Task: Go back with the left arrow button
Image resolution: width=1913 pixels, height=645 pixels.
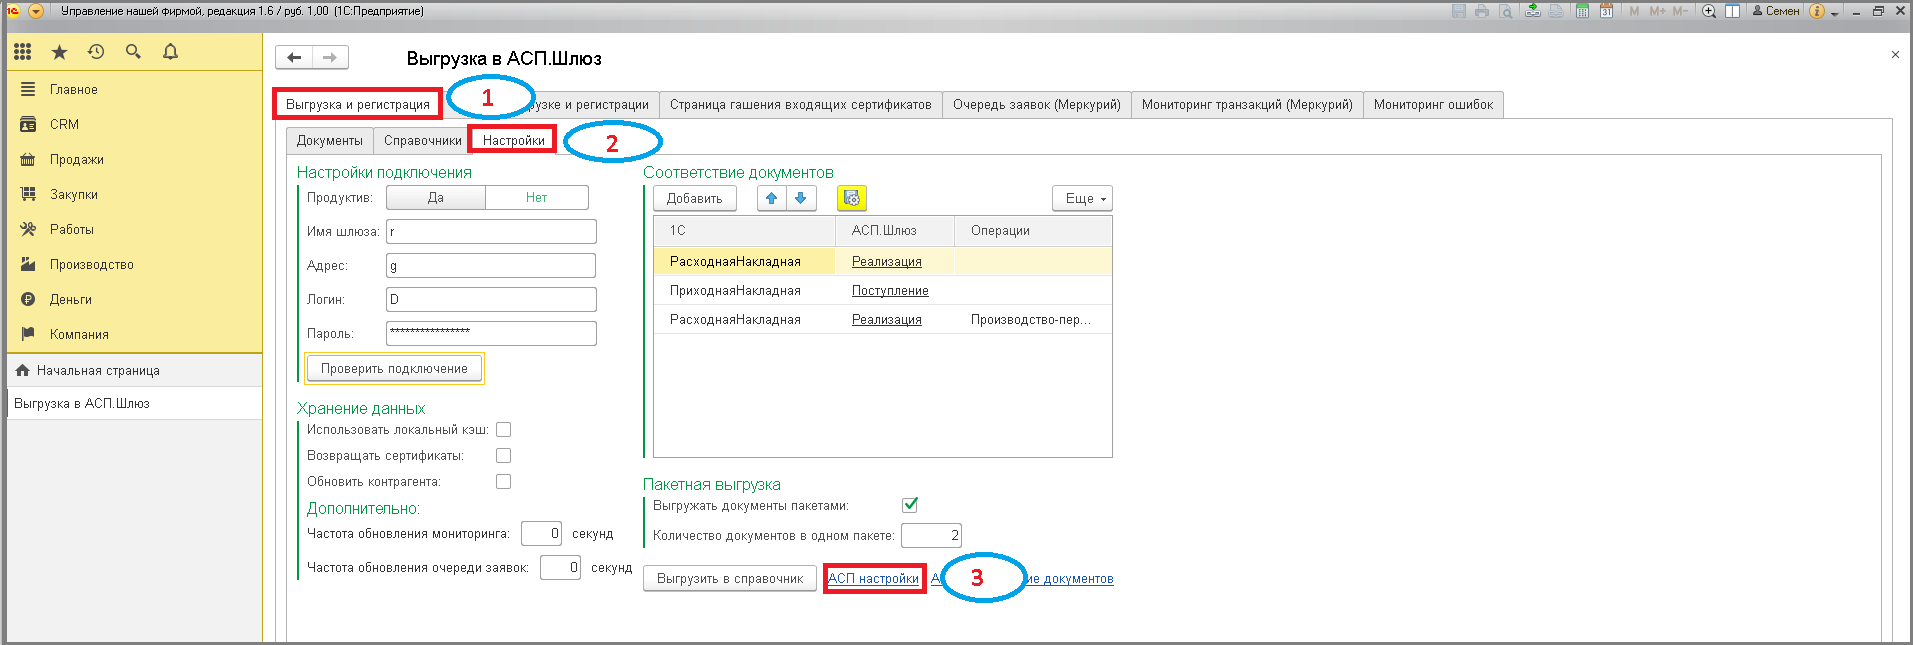Action: [294, 57]
